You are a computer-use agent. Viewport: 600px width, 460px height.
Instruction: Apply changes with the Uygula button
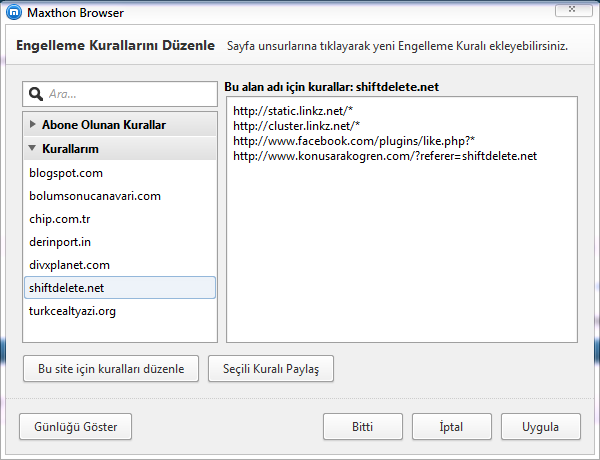[x=541, y=427]
